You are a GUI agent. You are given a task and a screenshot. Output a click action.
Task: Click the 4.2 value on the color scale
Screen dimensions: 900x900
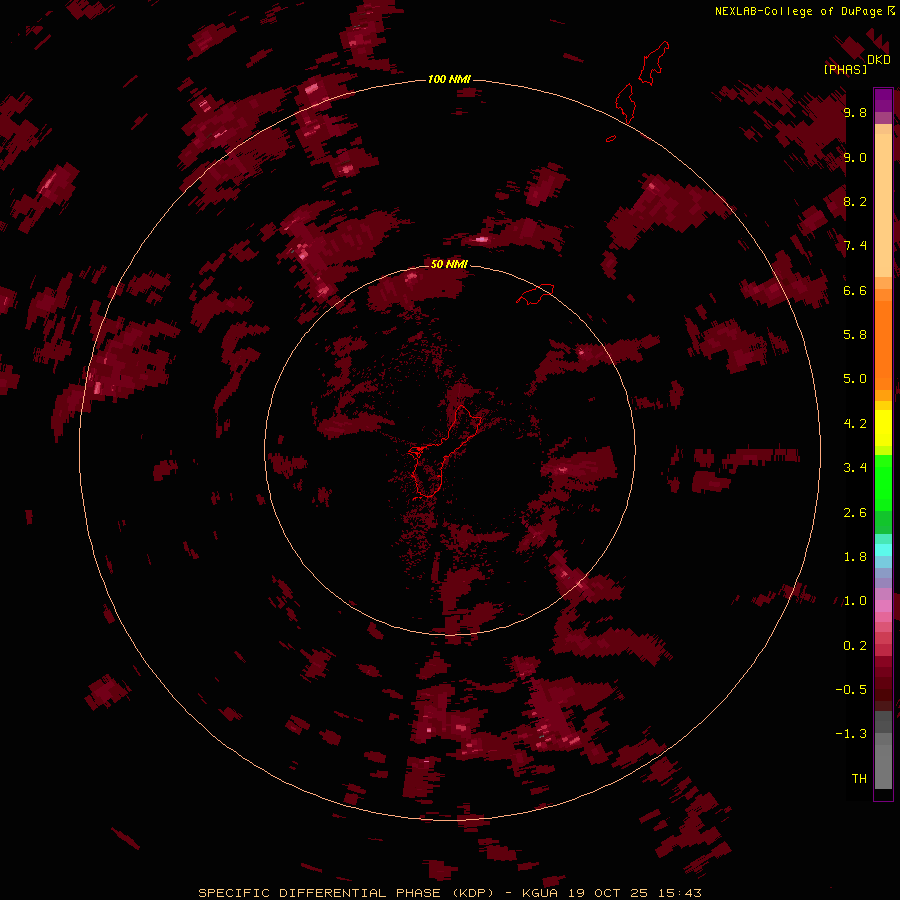pyautogui.click(x=855, y=424)
